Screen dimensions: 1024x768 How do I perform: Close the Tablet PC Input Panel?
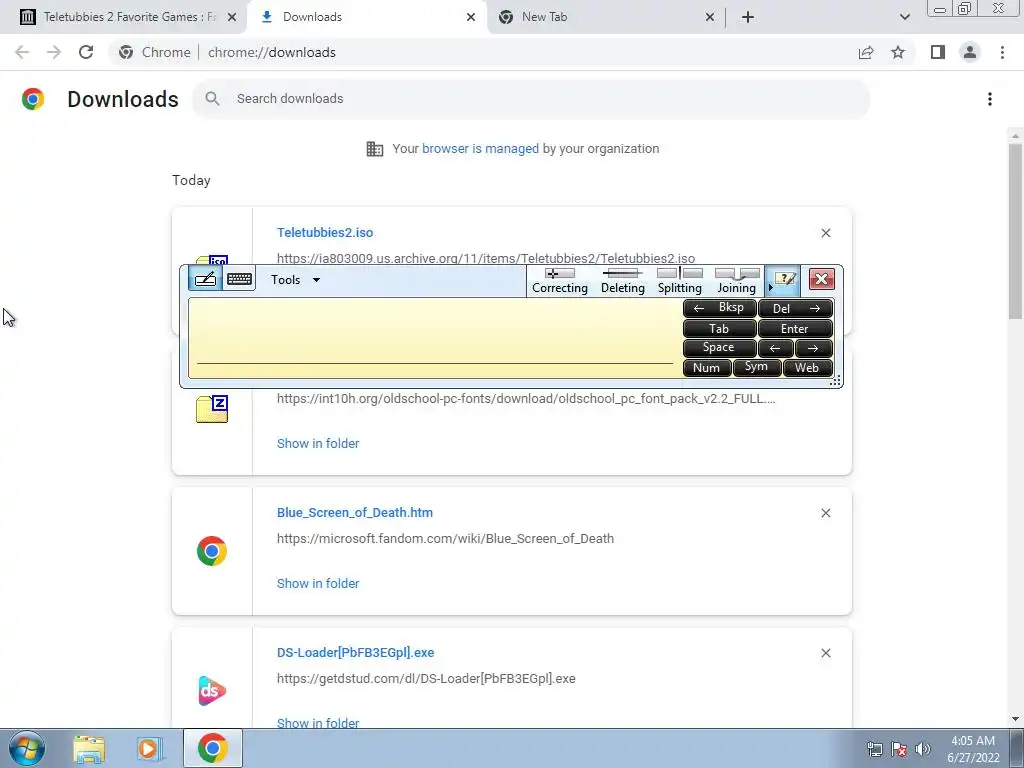(x=822, y=279)
